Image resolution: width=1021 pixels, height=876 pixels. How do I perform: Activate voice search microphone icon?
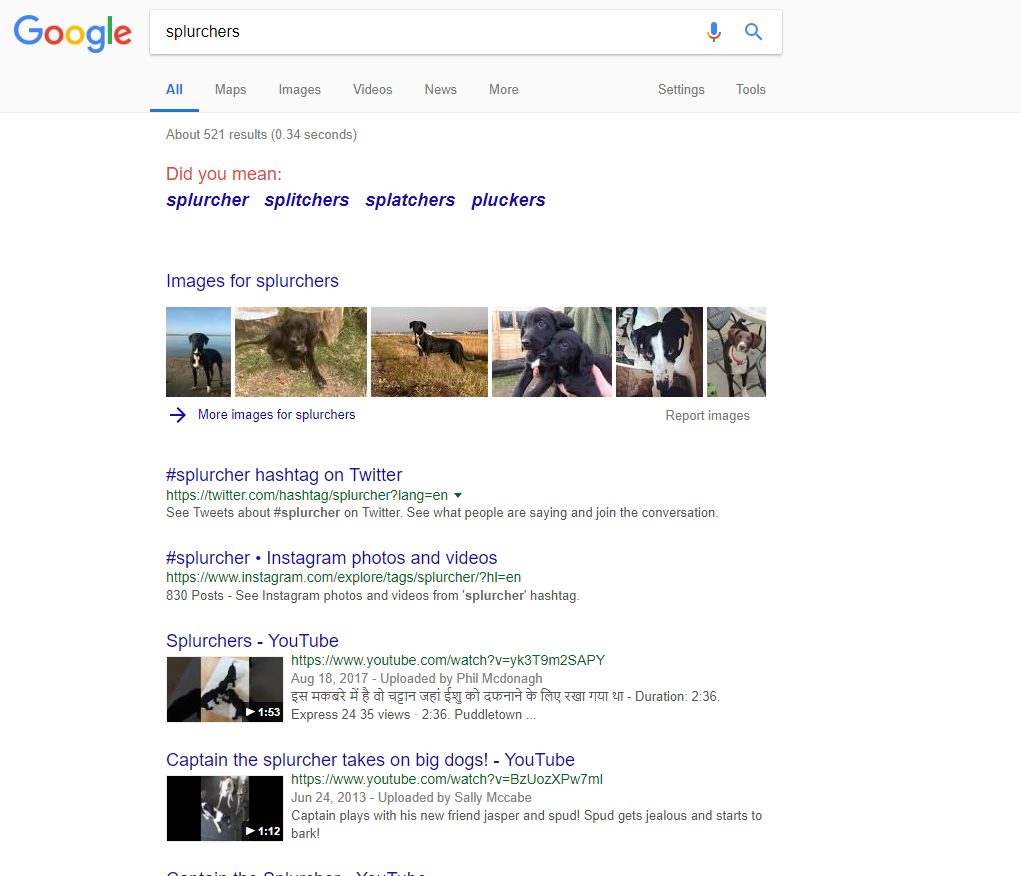click(x=714, y=31)
